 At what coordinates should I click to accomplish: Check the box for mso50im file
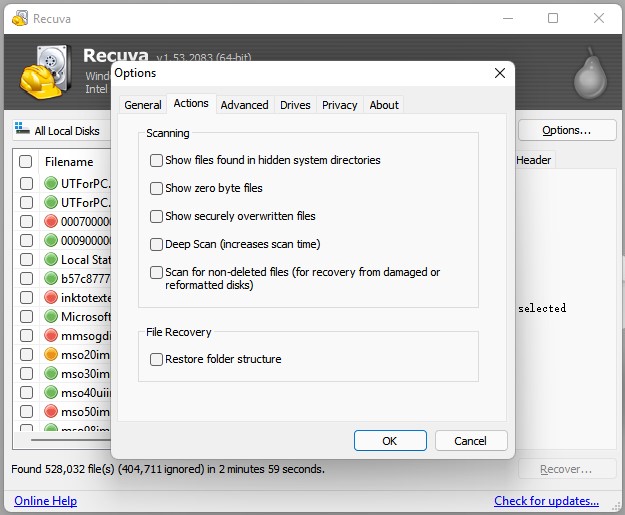click(x=26, y=411)
